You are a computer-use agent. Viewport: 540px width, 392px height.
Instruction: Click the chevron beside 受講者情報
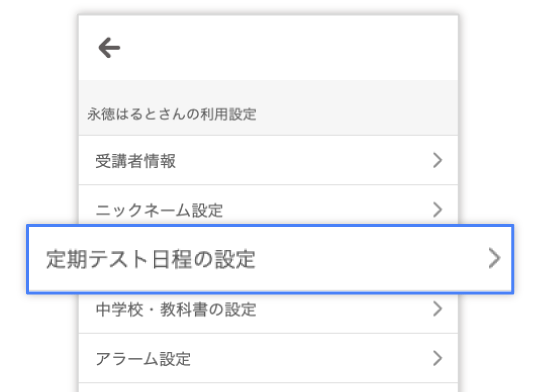click(x=437, y=160)
